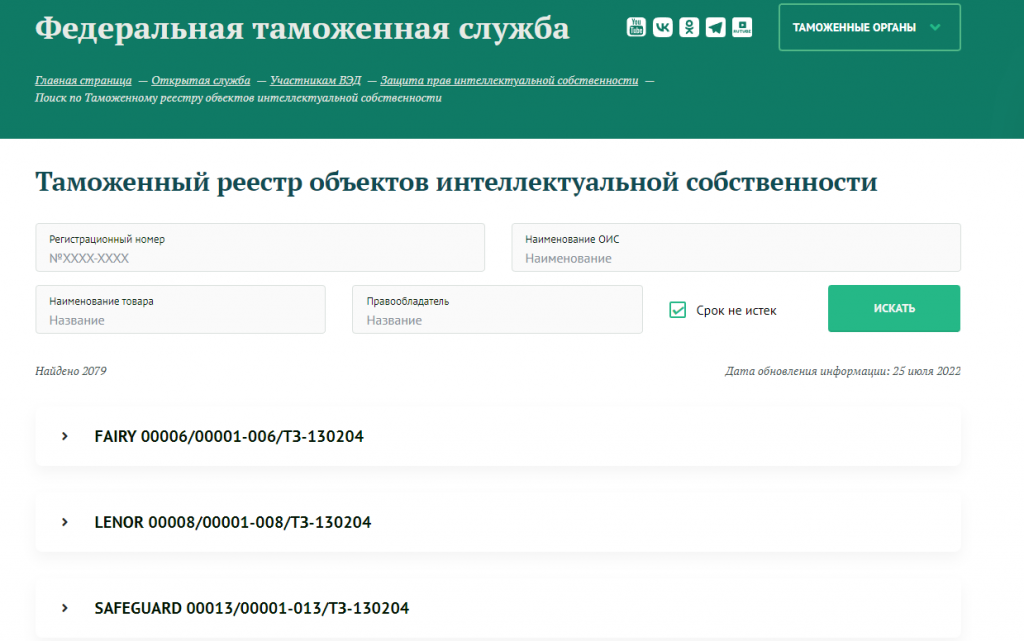
Task: Click the 'Федеральная таможенная служба' site title
Action: [302, 28]
